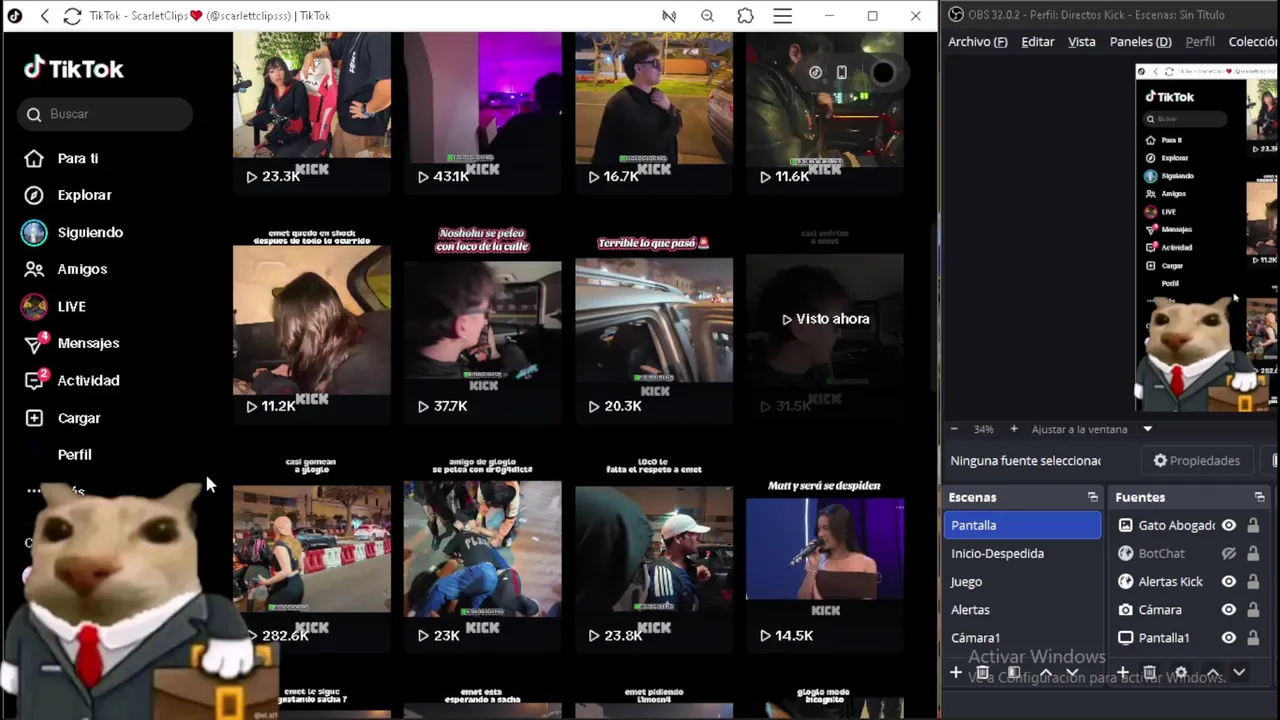Screen dimensions: 1280x720
Task: Move scene down in OBS
Action: [x=1072, y=673]
